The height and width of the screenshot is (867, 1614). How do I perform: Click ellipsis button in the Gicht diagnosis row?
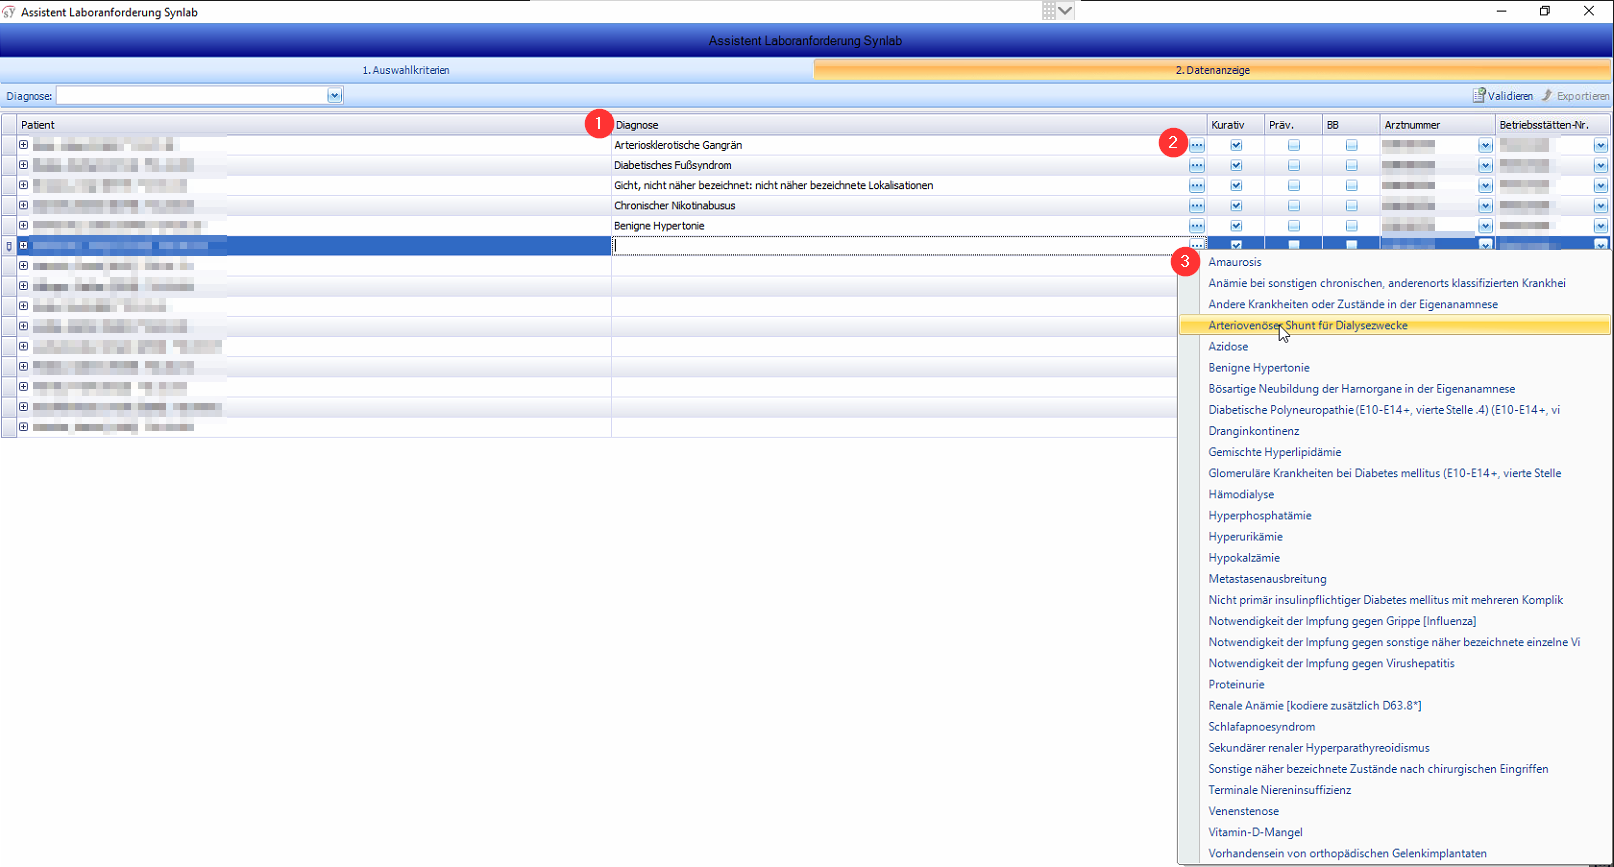coord(1196,186)
